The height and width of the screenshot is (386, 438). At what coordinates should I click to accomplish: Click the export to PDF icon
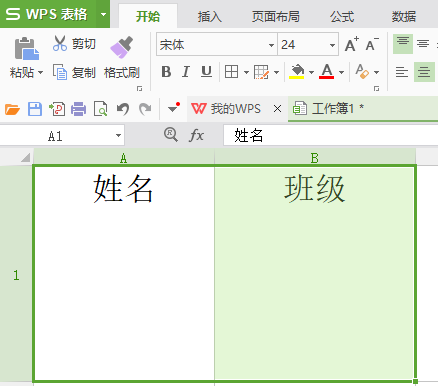57,109
